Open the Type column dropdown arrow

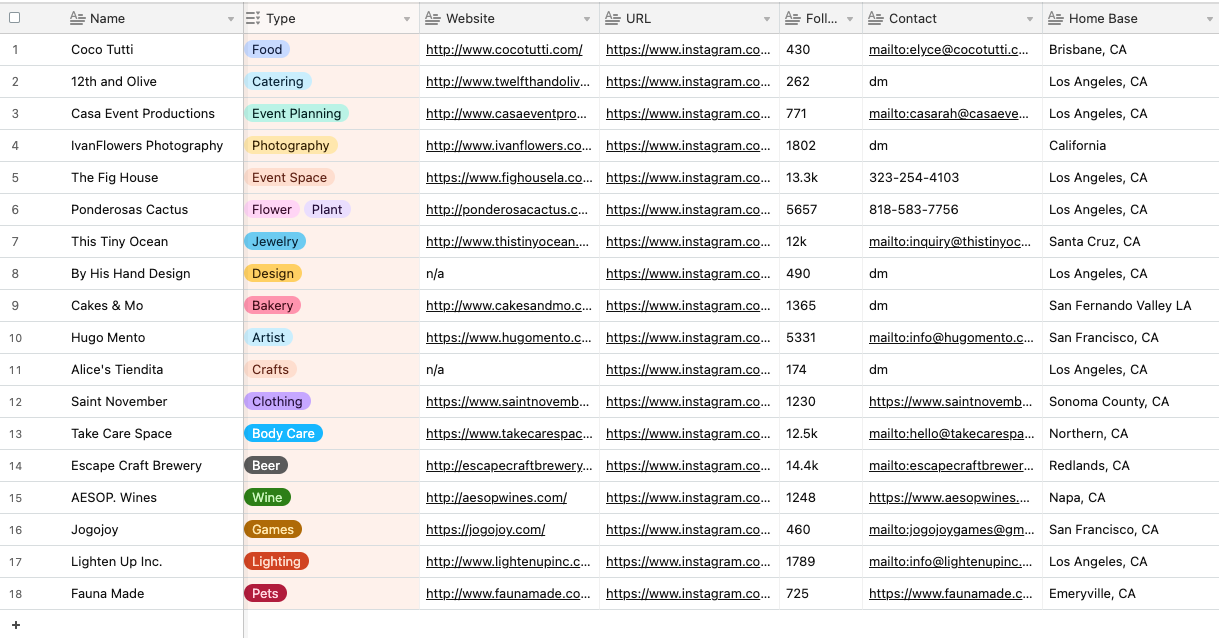(x=407, y=19)
